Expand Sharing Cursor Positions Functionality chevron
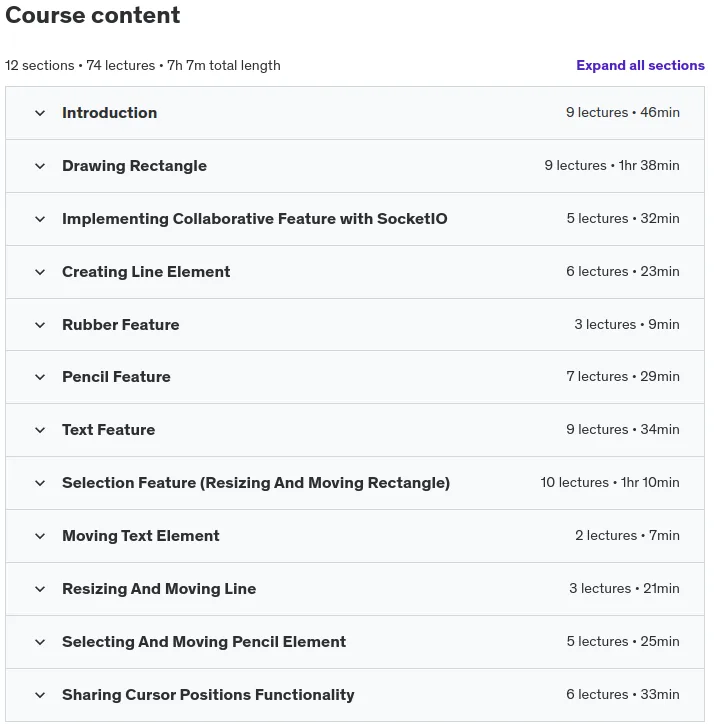The height and width of the screenshot is (724, 714). coord(40,695)
